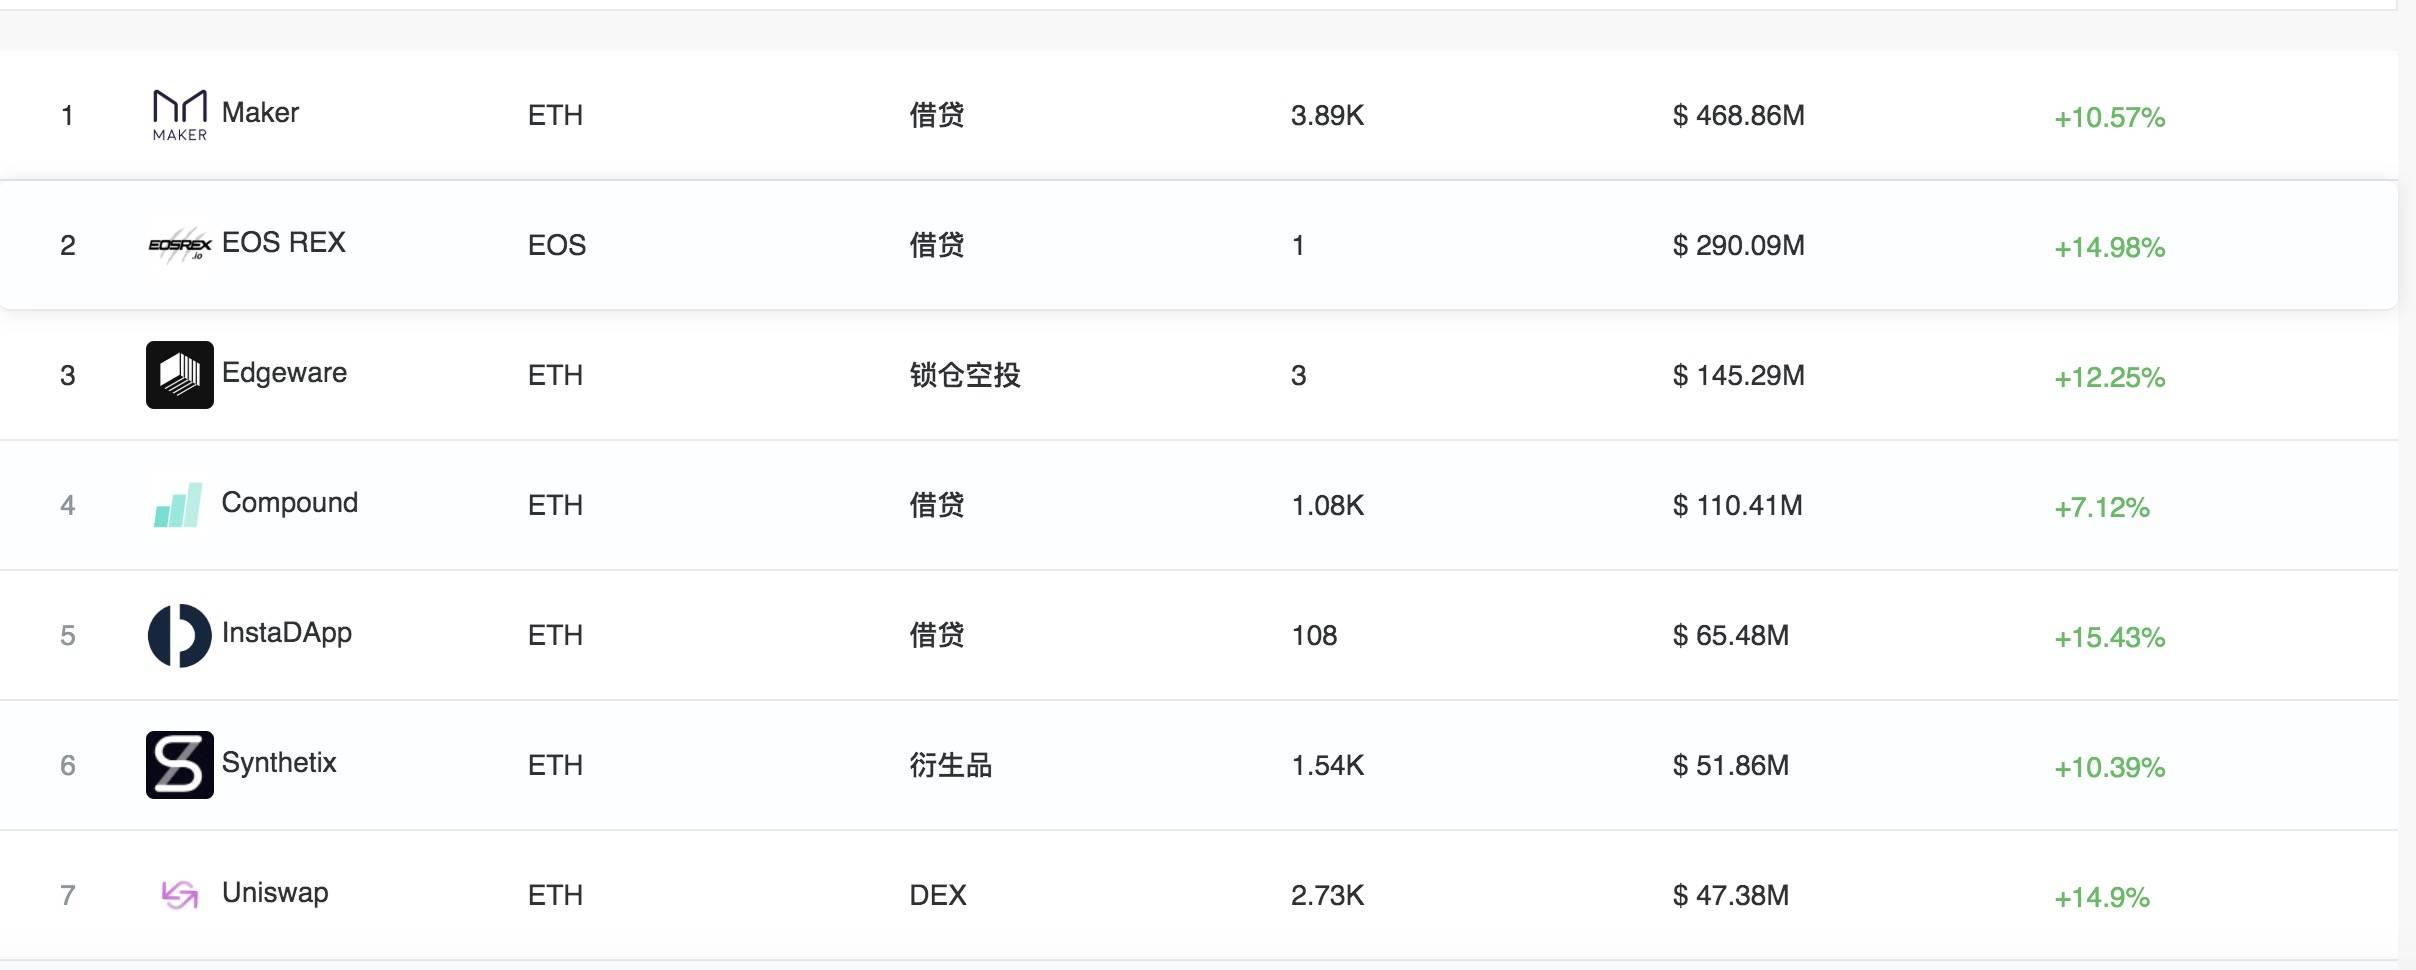The width and height of the screenshot is (2416, 970).
Task: Click the Synthetix S logo
Action: point(180,765)
